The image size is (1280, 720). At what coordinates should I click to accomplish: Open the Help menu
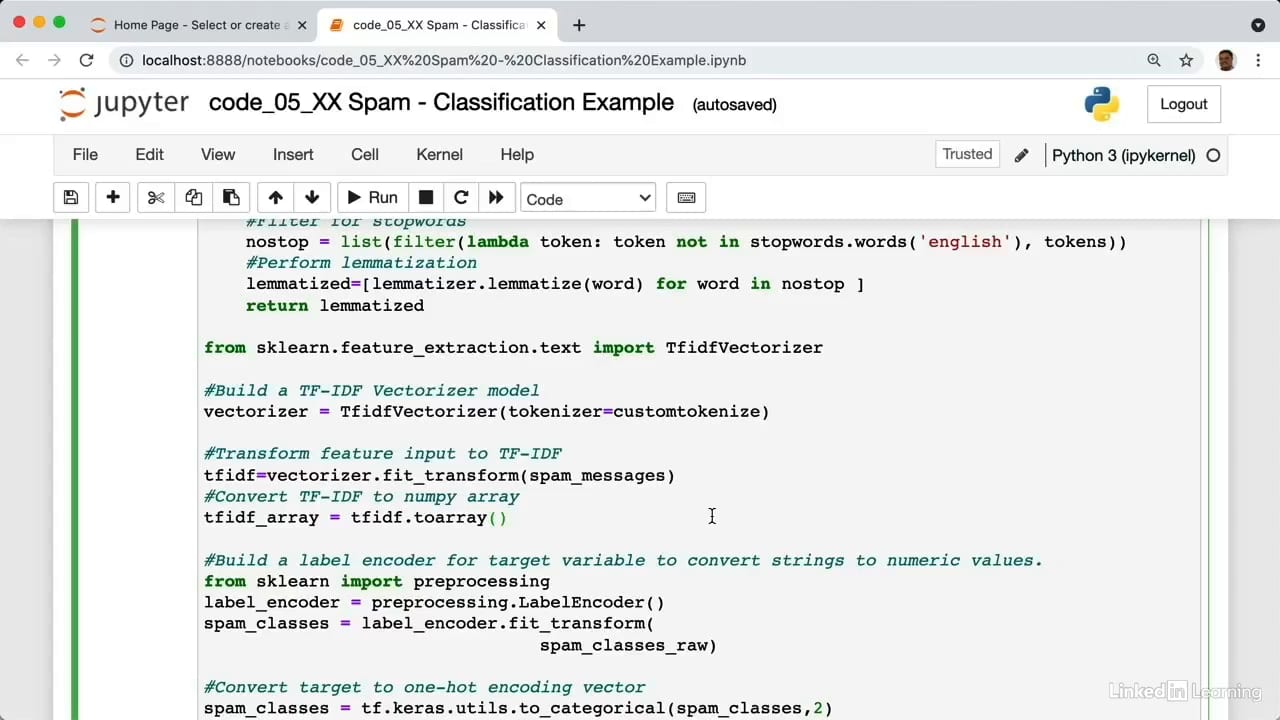tap(517, 155)
